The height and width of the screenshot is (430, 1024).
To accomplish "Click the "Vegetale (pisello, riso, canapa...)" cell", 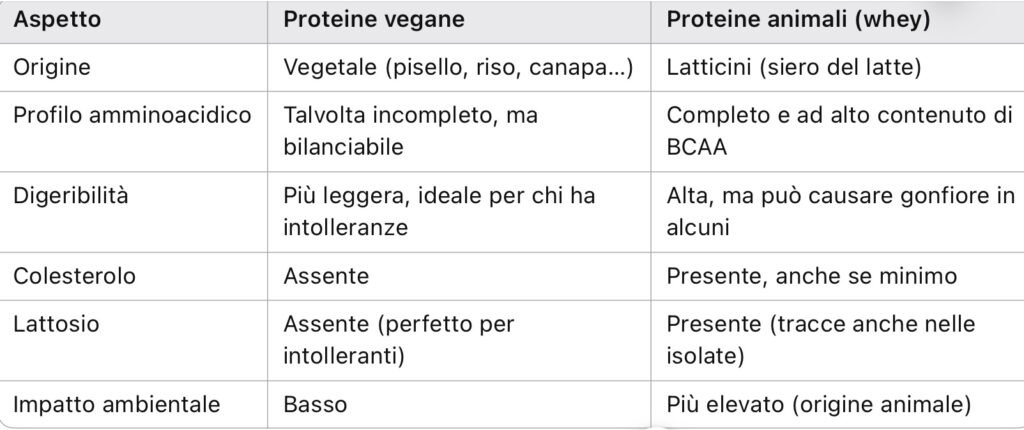I will [458, 68].
